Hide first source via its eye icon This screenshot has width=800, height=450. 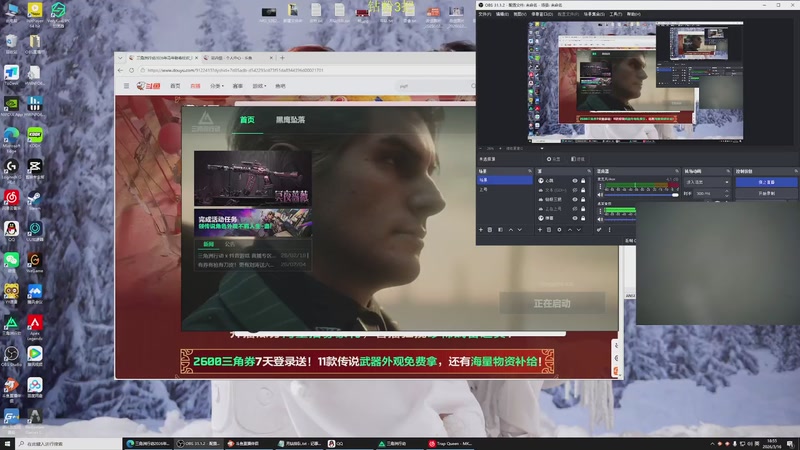(x=574, y=181)
